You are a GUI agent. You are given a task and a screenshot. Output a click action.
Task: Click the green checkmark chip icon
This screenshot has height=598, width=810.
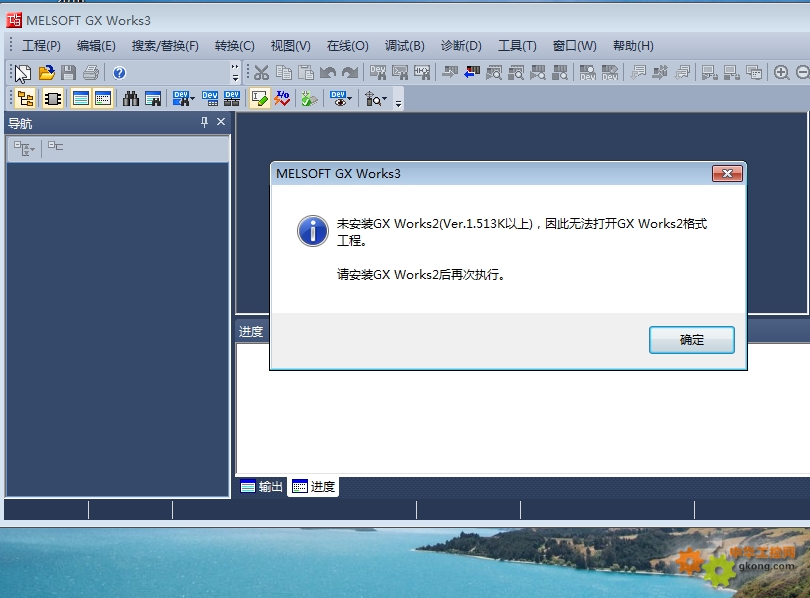point(309,99)
